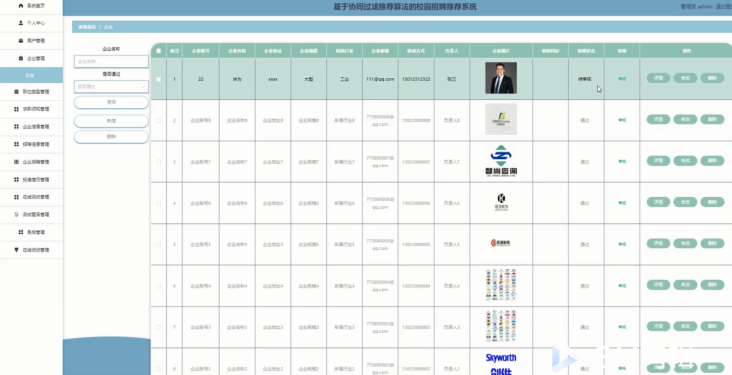Check the checkbox for row 企业账号5
The height and width of the screenshot is (375, 732).
pyautogui.click(x=159, y=244)
